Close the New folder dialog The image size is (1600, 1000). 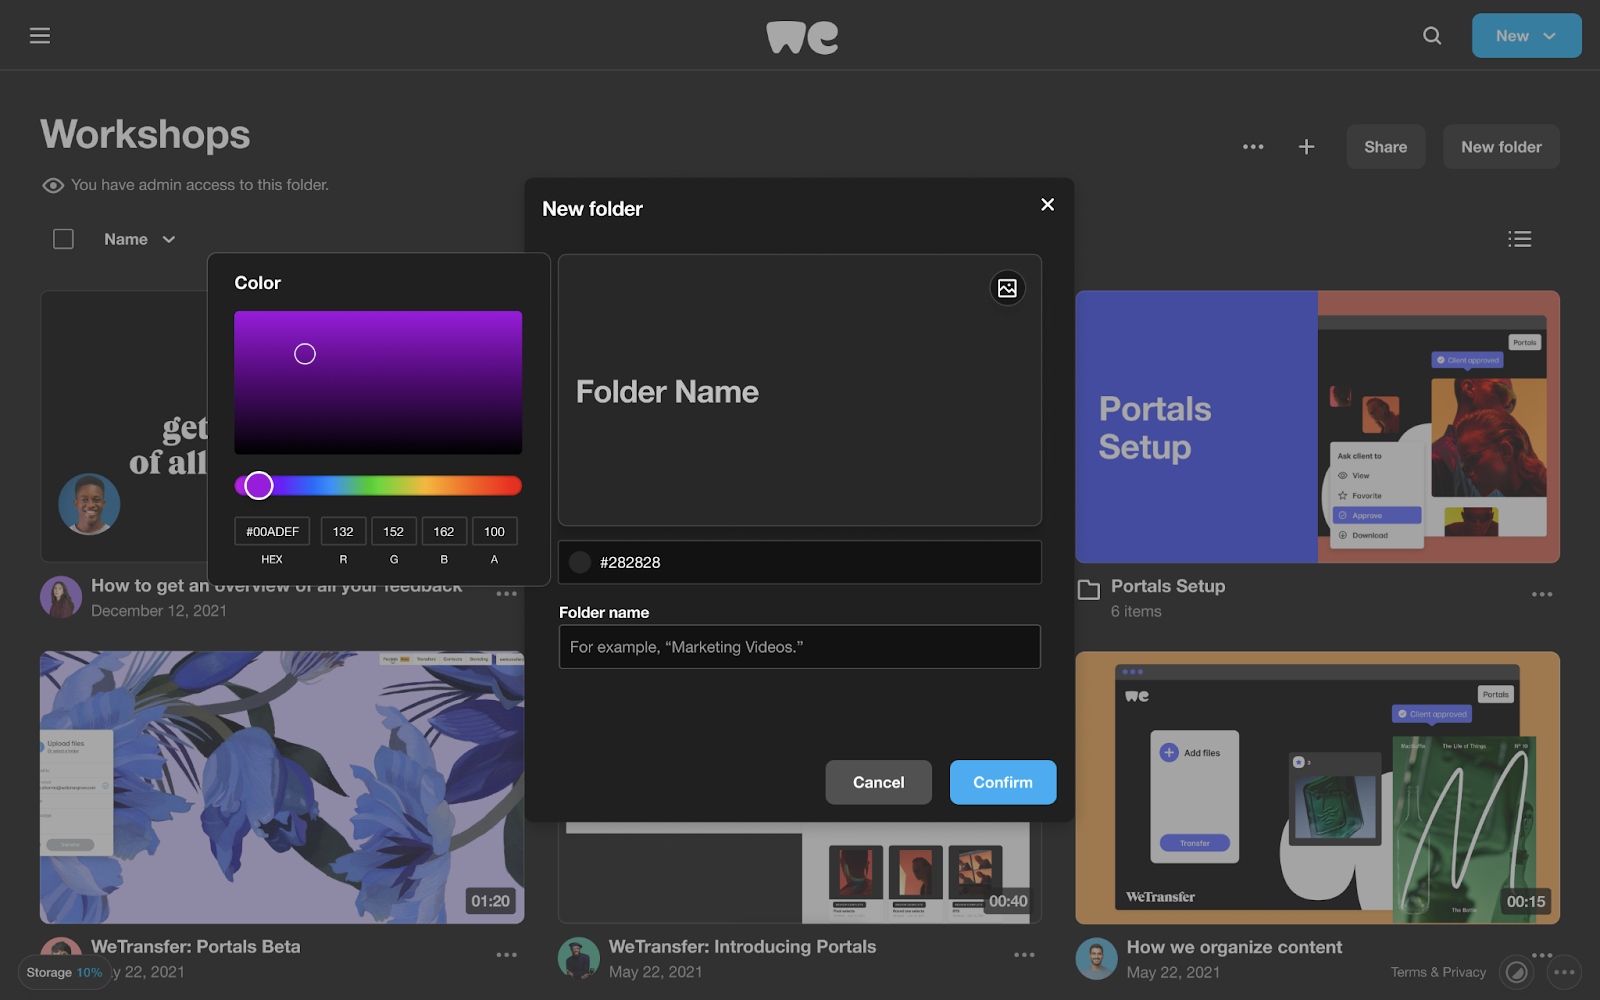[x=1047, y=205]
